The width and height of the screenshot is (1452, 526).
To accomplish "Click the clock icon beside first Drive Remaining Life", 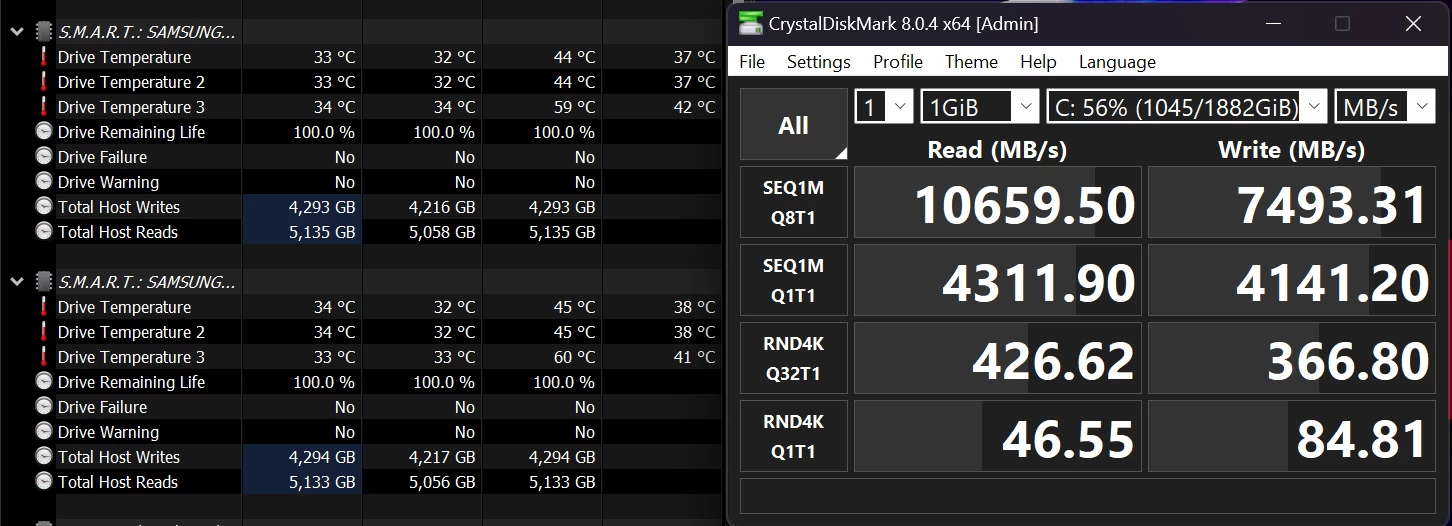I will [44, 132].
